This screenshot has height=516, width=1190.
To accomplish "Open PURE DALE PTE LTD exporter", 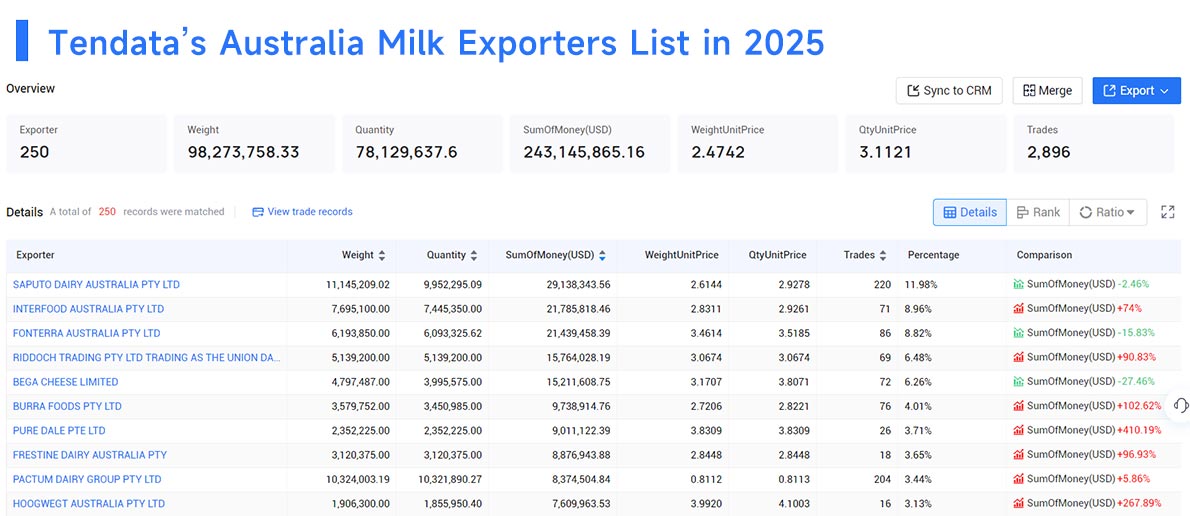I will click(x=59, y=430).
